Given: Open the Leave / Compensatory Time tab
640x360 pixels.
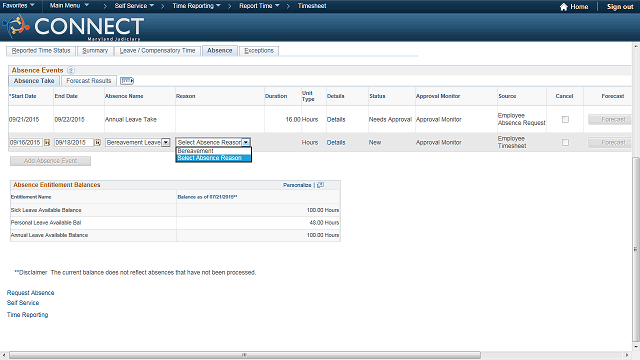Looking at the screenshot, I should 157,51.
